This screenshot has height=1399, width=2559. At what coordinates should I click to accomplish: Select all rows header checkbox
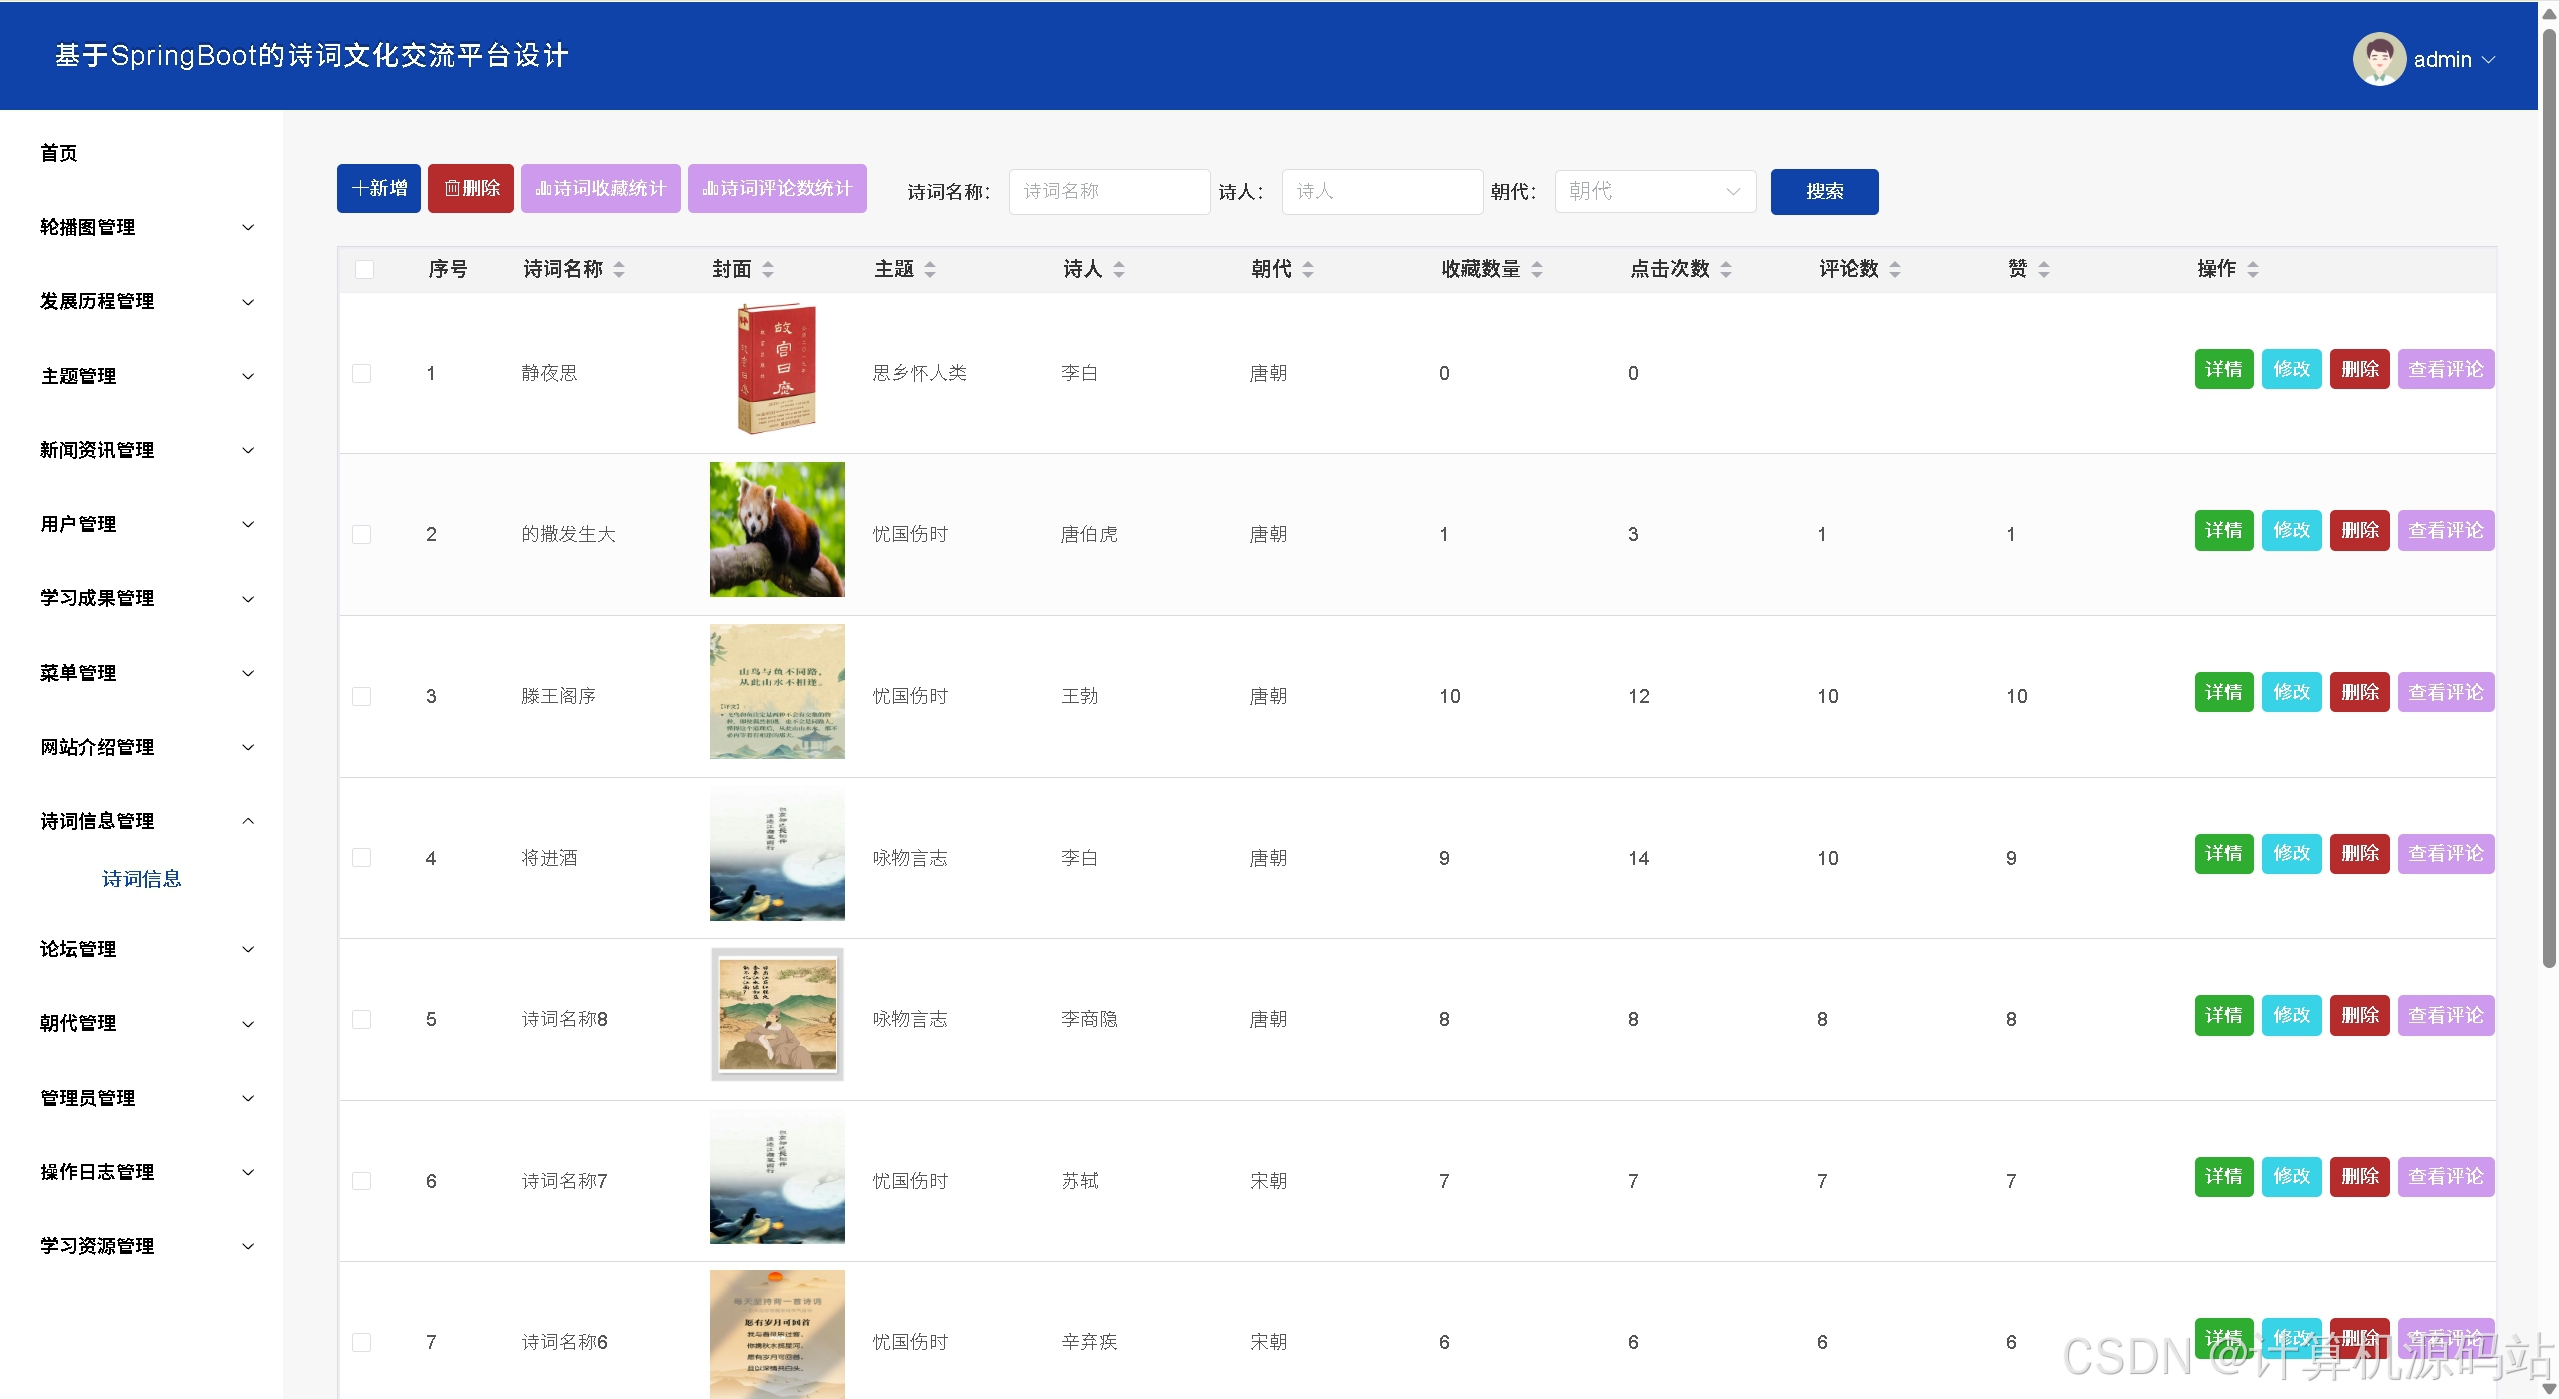pyautogui.click(x=364, y=270)
